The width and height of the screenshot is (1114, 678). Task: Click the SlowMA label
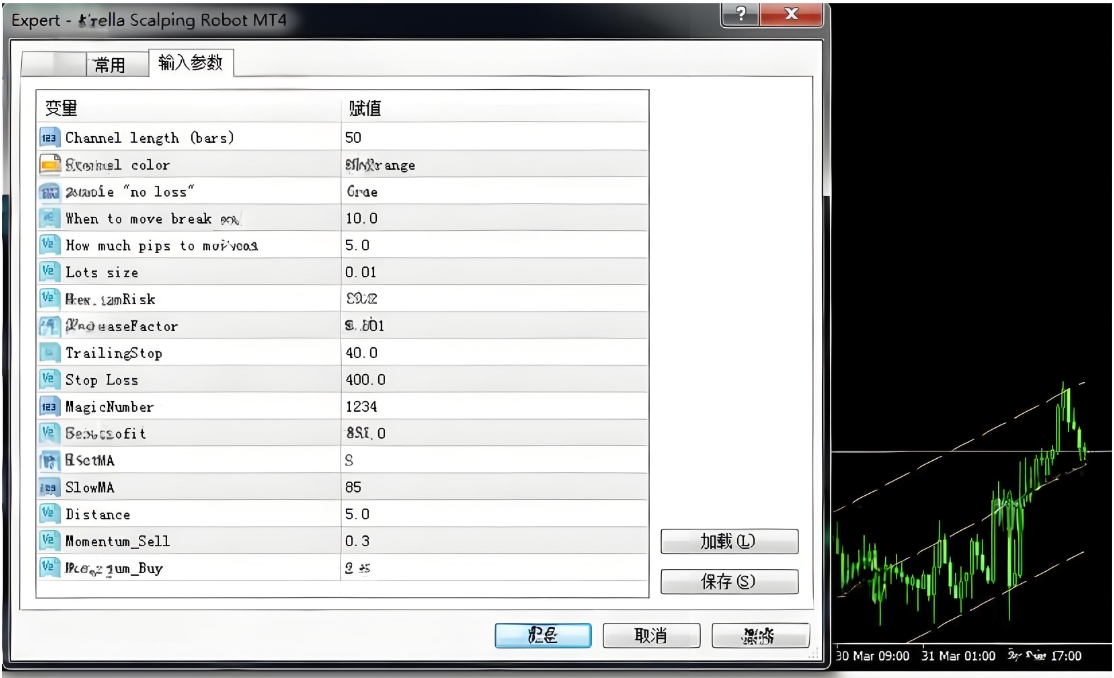pyautogui.click(x=90, y=488)
